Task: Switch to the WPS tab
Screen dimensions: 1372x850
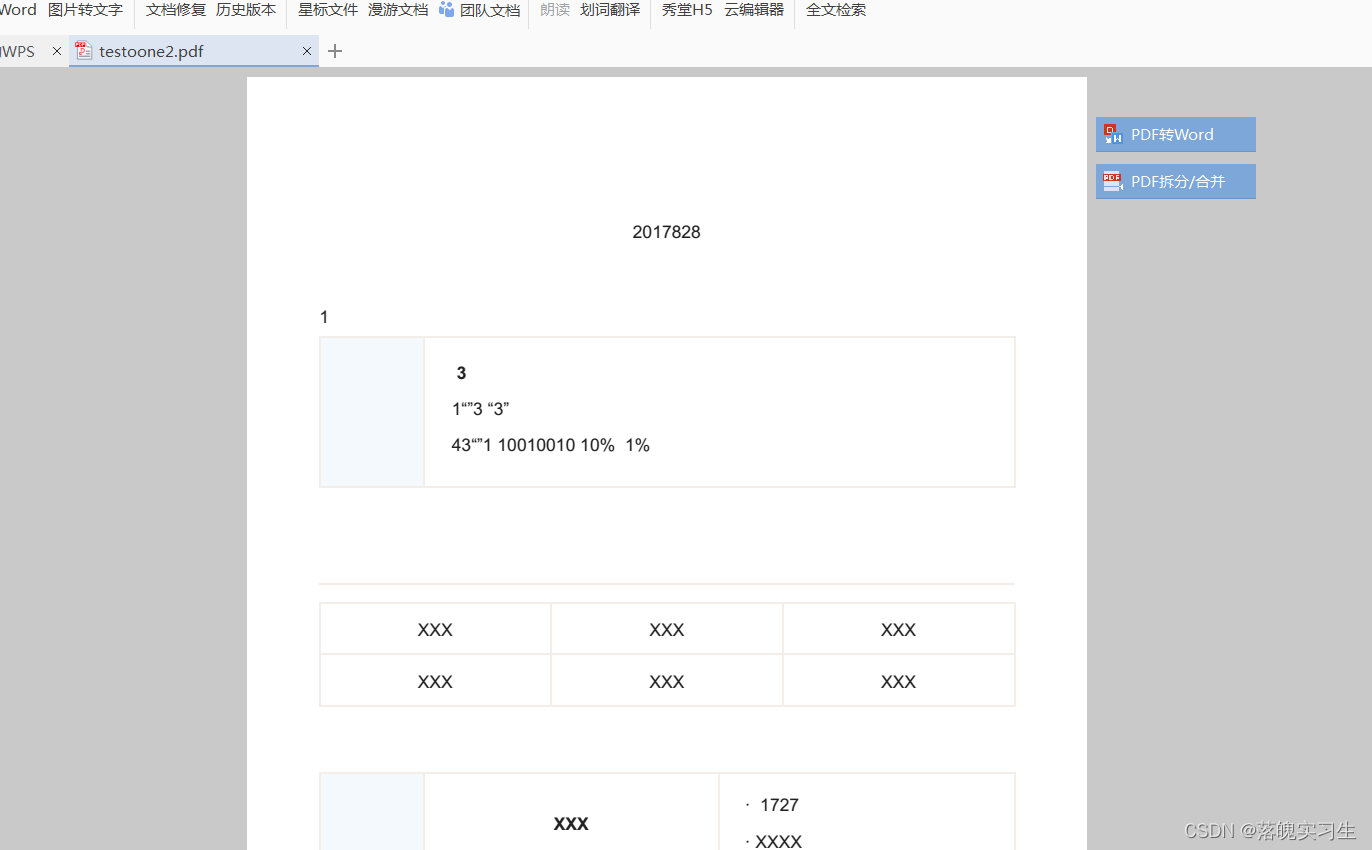Action: point(17,51)
